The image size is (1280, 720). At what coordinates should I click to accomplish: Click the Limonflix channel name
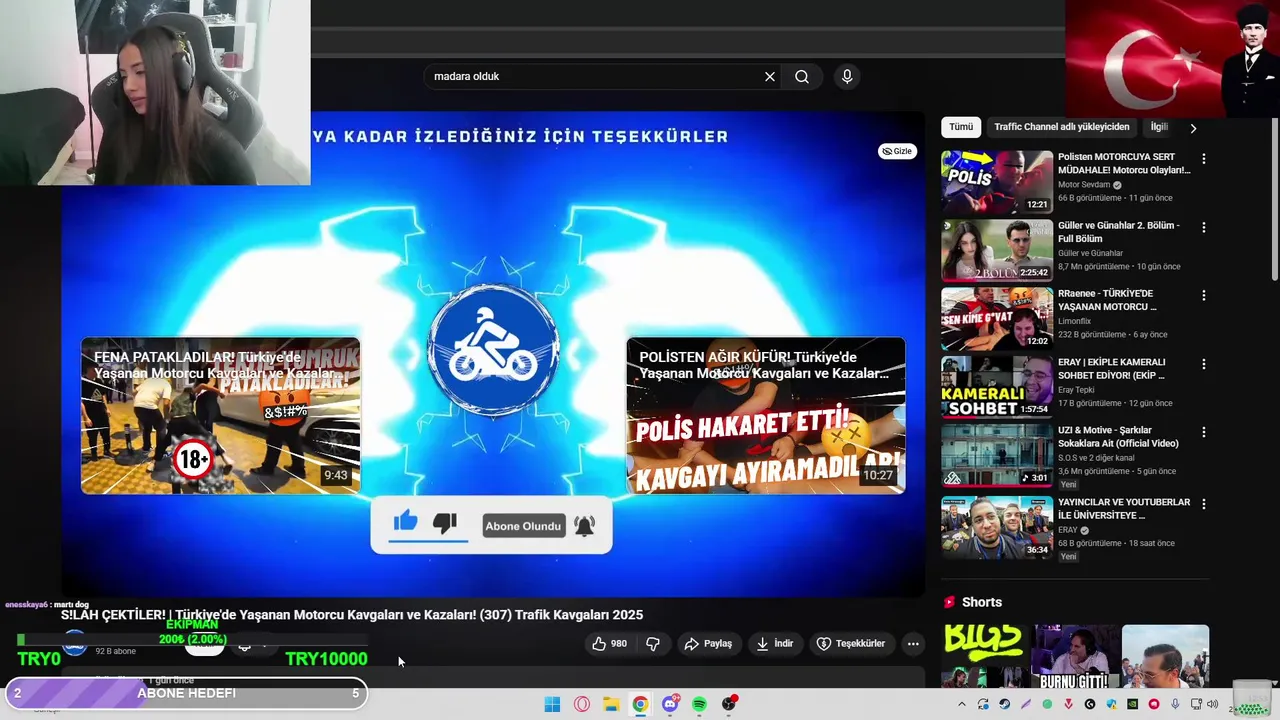1074,321
